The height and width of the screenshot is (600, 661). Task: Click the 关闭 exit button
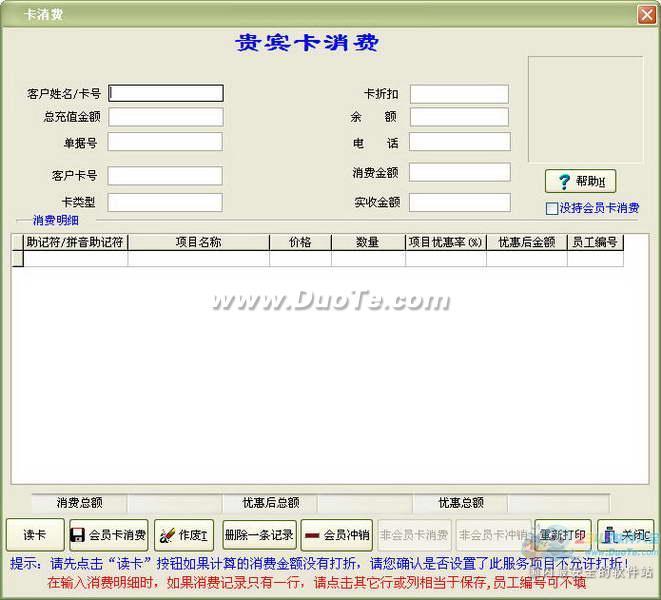tap(625, 535)
